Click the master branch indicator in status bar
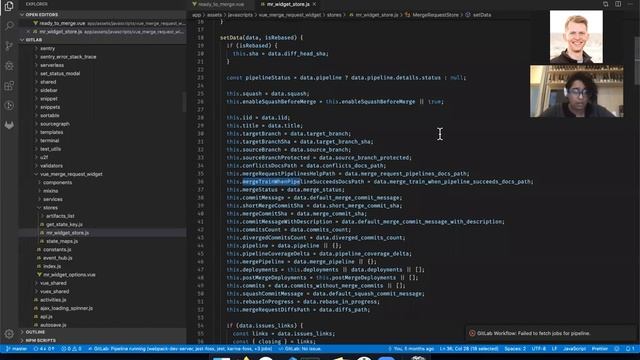 click(17, 349)
